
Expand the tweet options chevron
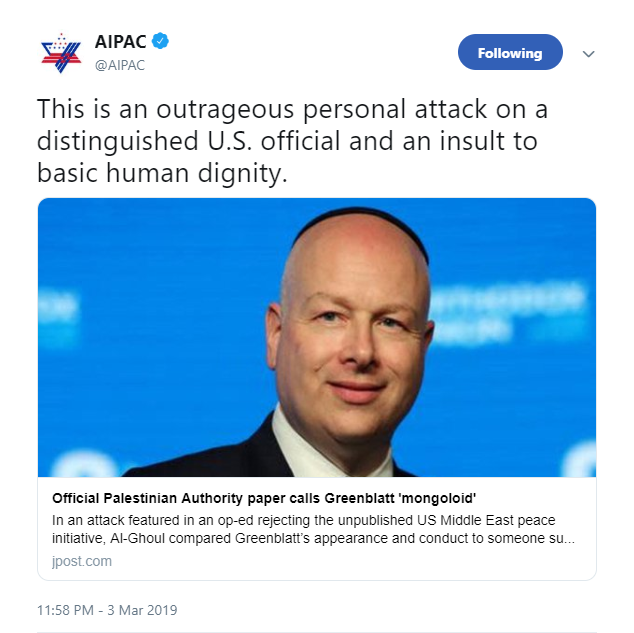(588, 54)
